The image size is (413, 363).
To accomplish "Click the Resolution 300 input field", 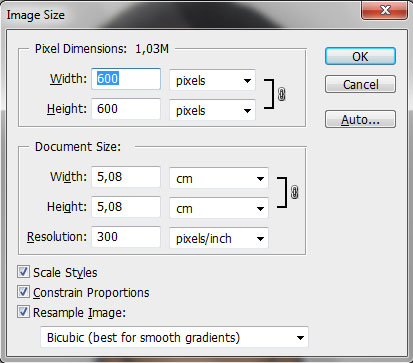I will [126, 237].
